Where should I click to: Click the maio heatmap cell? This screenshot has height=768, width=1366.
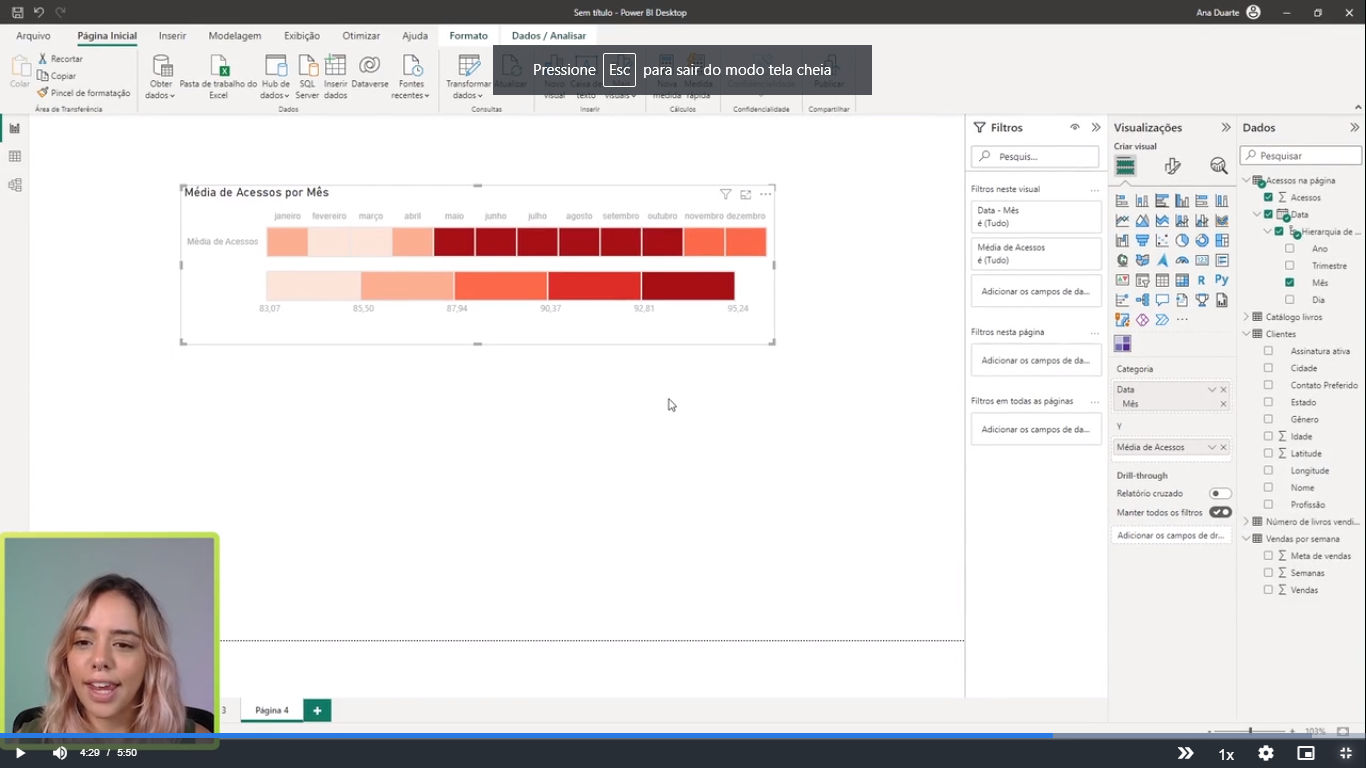(454, 241)
